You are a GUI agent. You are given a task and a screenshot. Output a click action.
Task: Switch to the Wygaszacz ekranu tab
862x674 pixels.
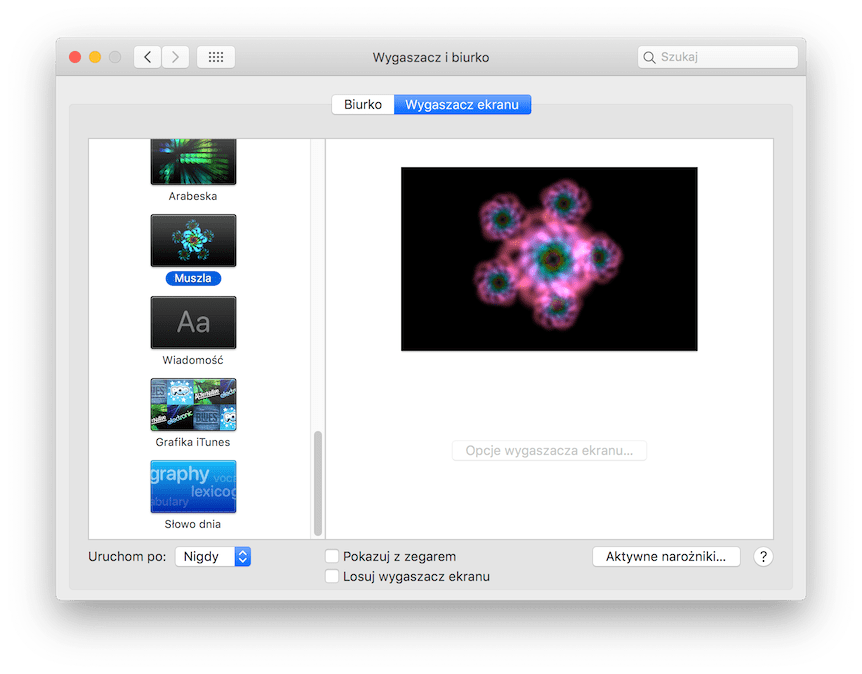[462, 104]
